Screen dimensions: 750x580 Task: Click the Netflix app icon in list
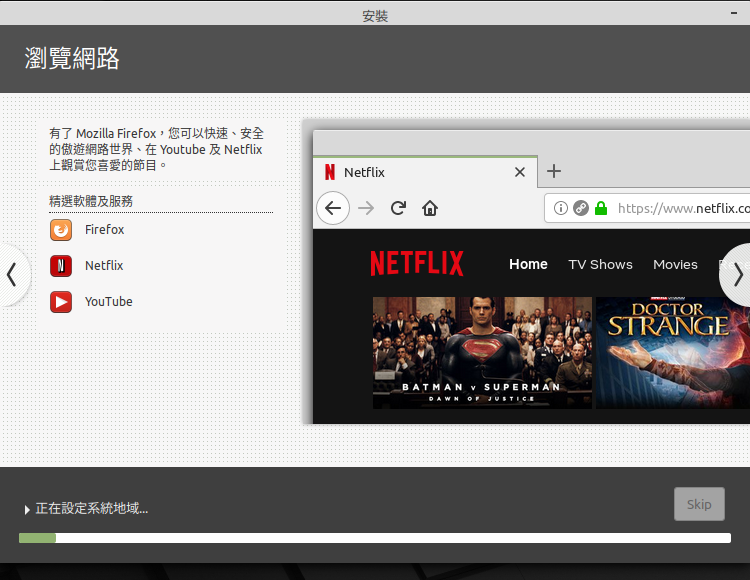tap(61, 266)
